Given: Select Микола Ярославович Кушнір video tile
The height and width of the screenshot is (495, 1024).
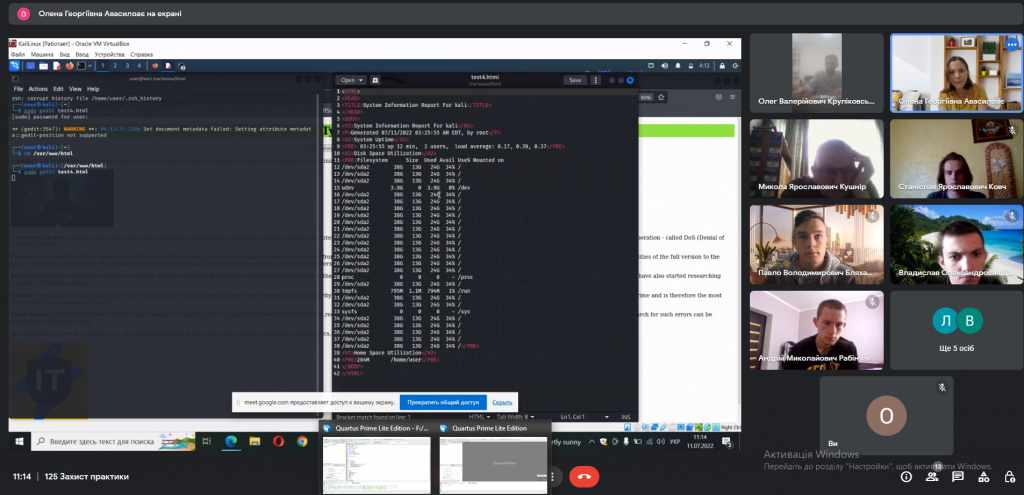Looking at the screenshot, I should (816, 158).
